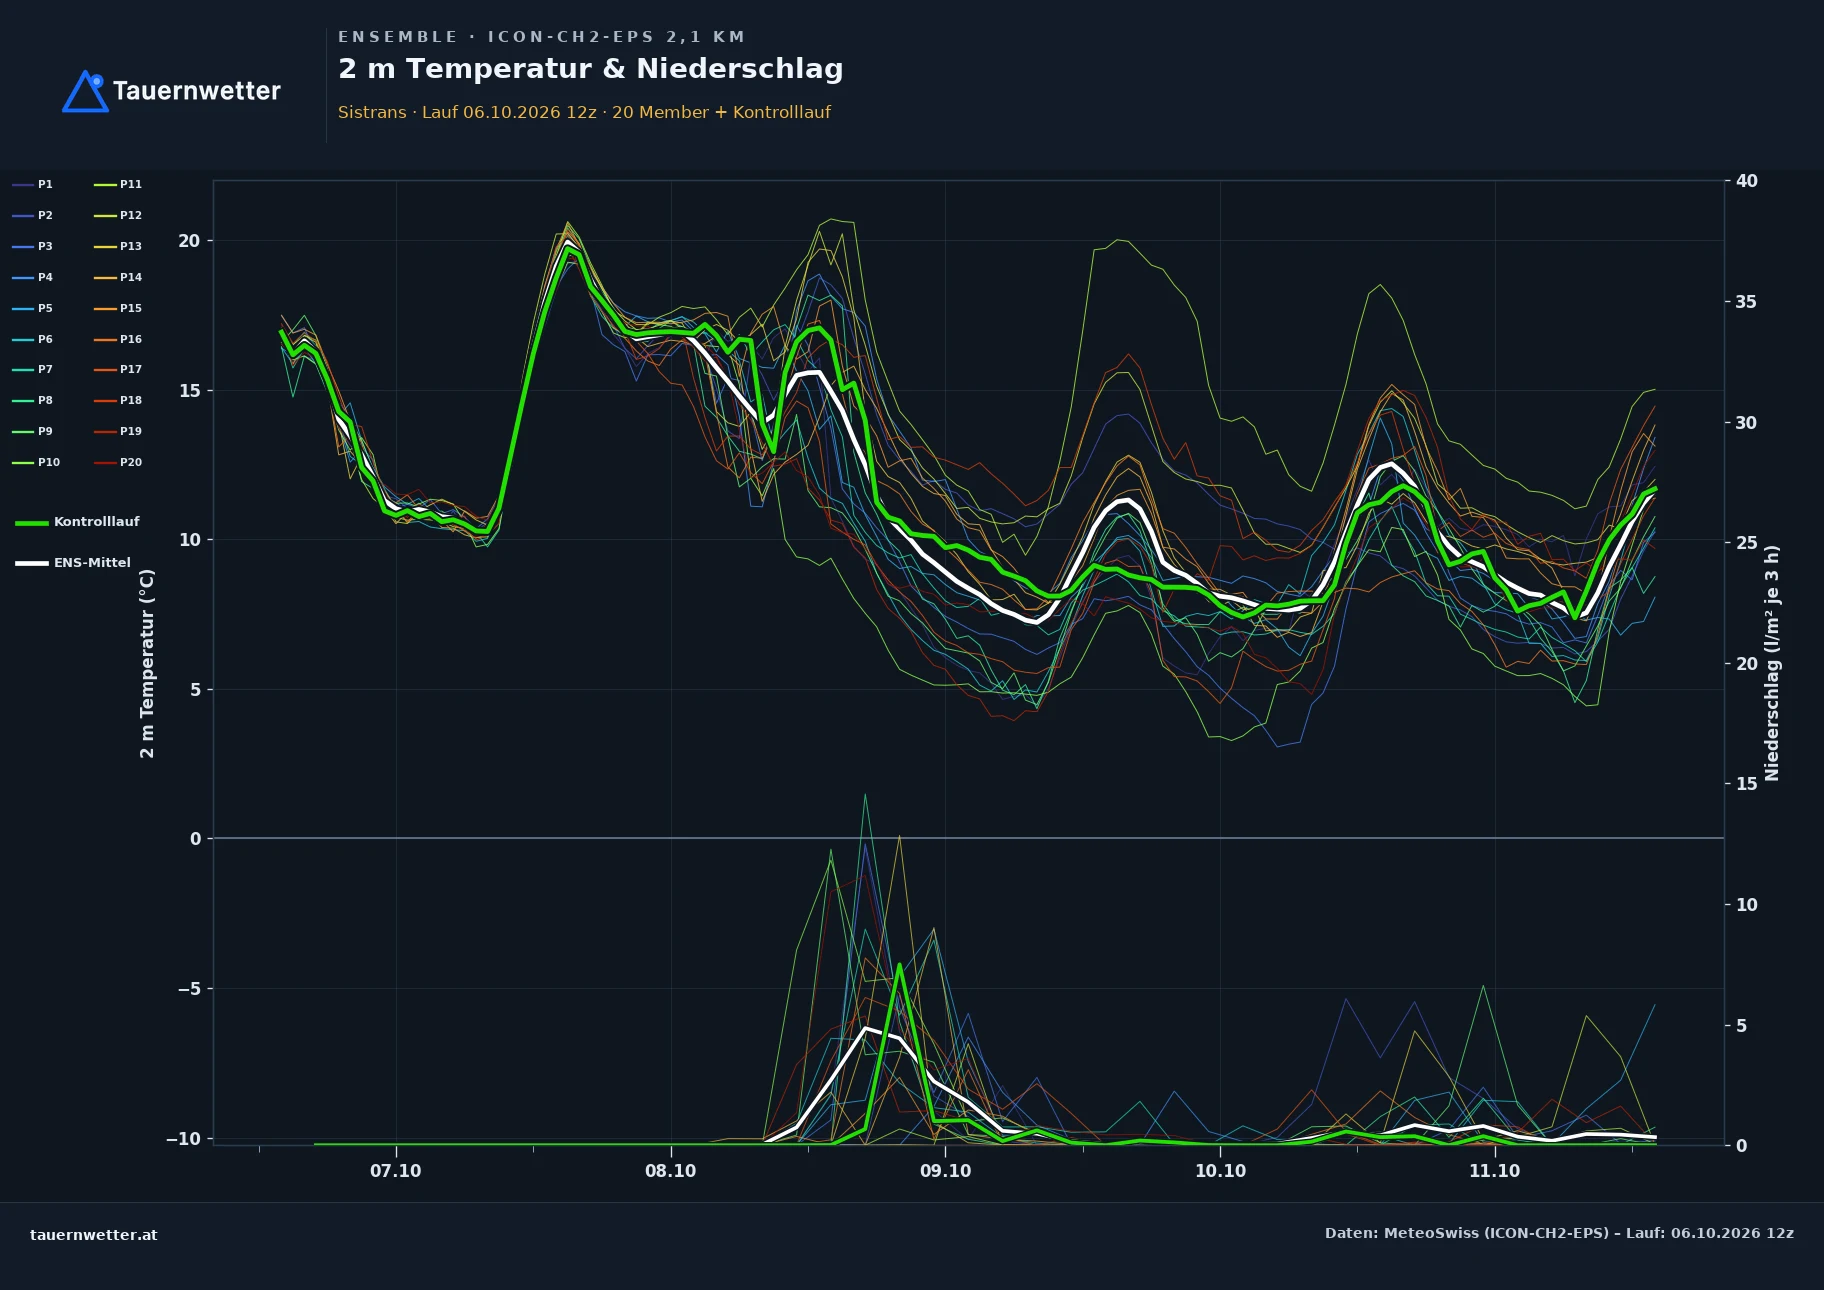
Task: Click the Niederschlag right axis title
Action: click(1772, 663)
